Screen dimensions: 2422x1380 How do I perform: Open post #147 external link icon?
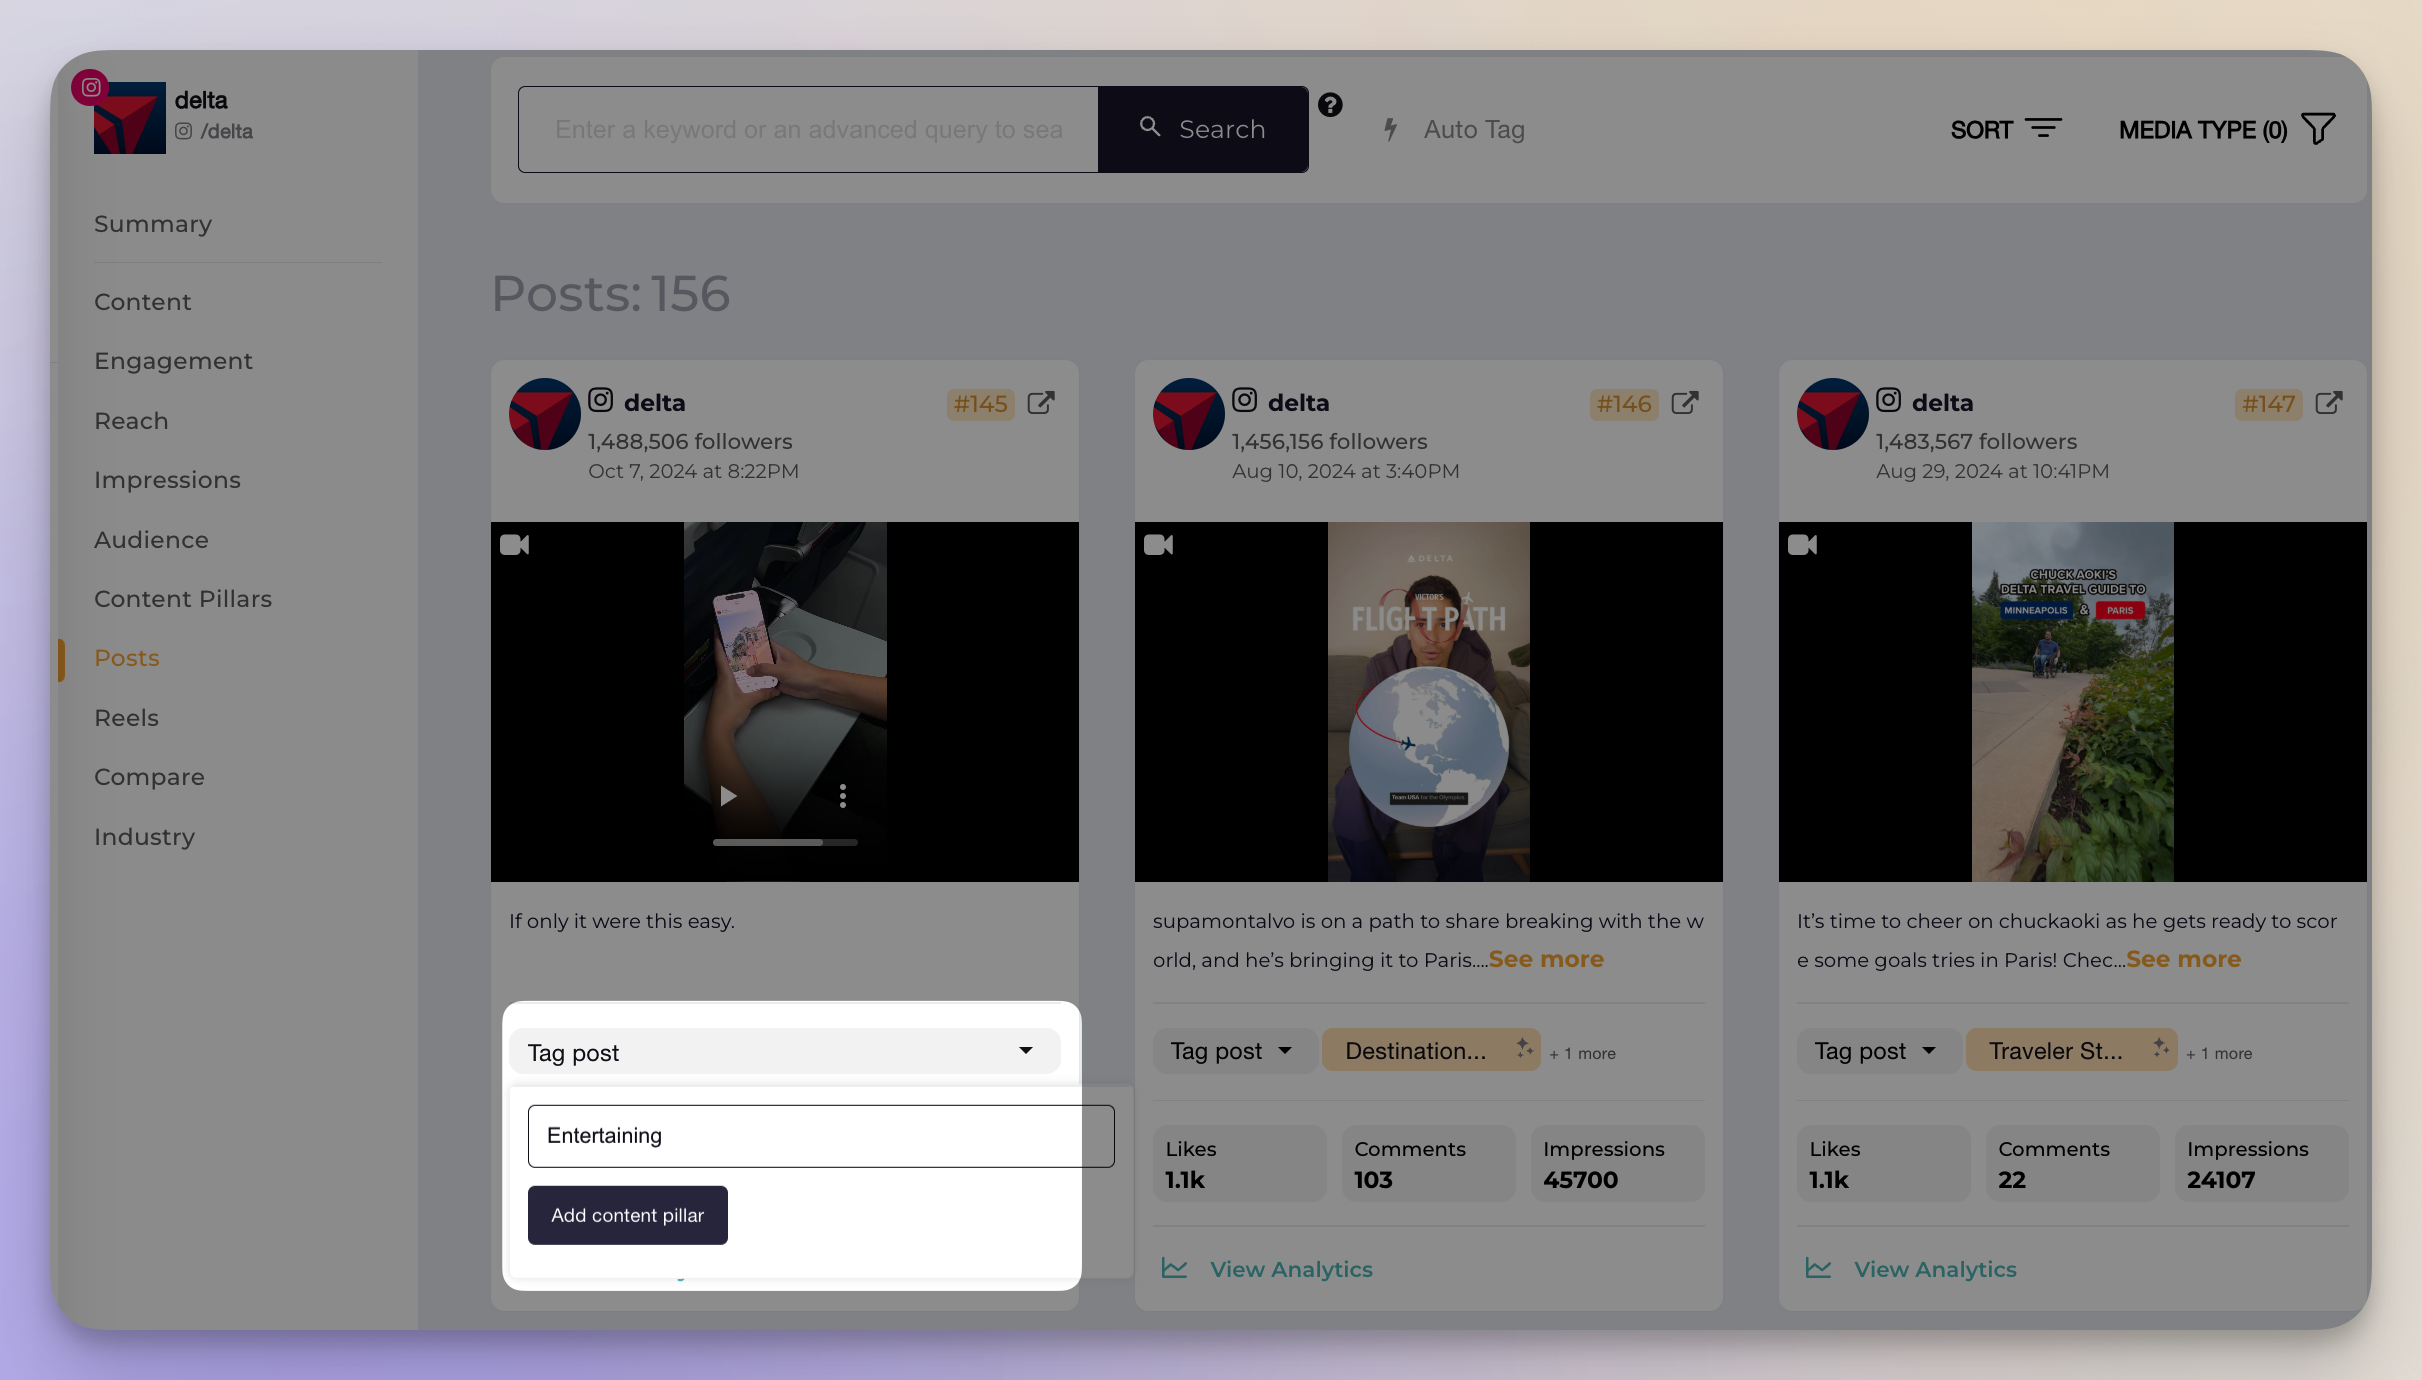2329,403
